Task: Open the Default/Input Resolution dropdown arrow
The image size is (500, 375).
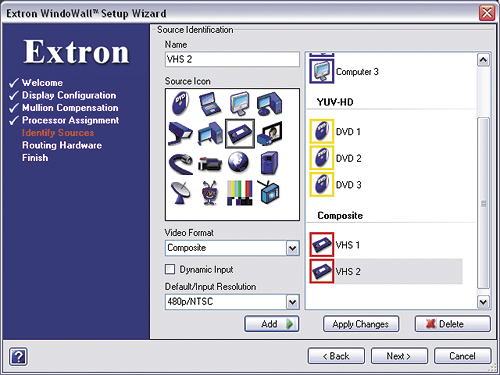Action: click(x=292, y=302)
